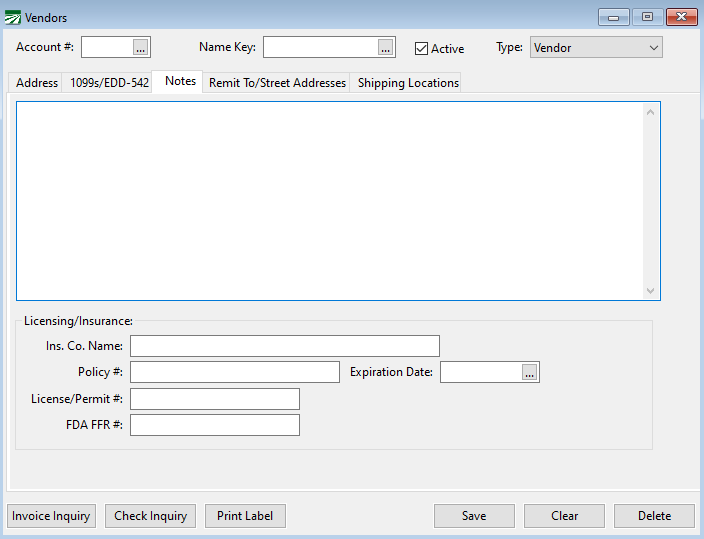Go to the Shipping Locations tab
The image size is (704, 539).
click(408, 83)
